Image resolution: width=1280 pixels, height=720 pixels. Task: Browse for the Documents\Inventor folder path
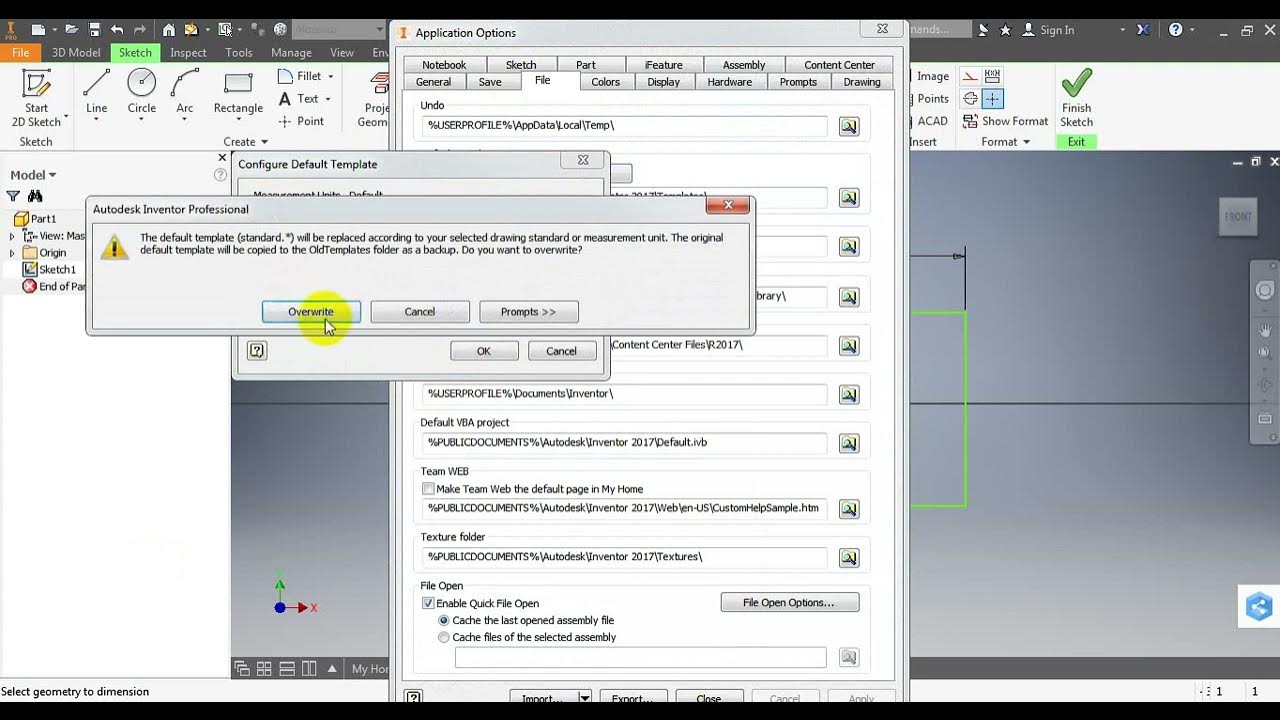coord(849,394)
